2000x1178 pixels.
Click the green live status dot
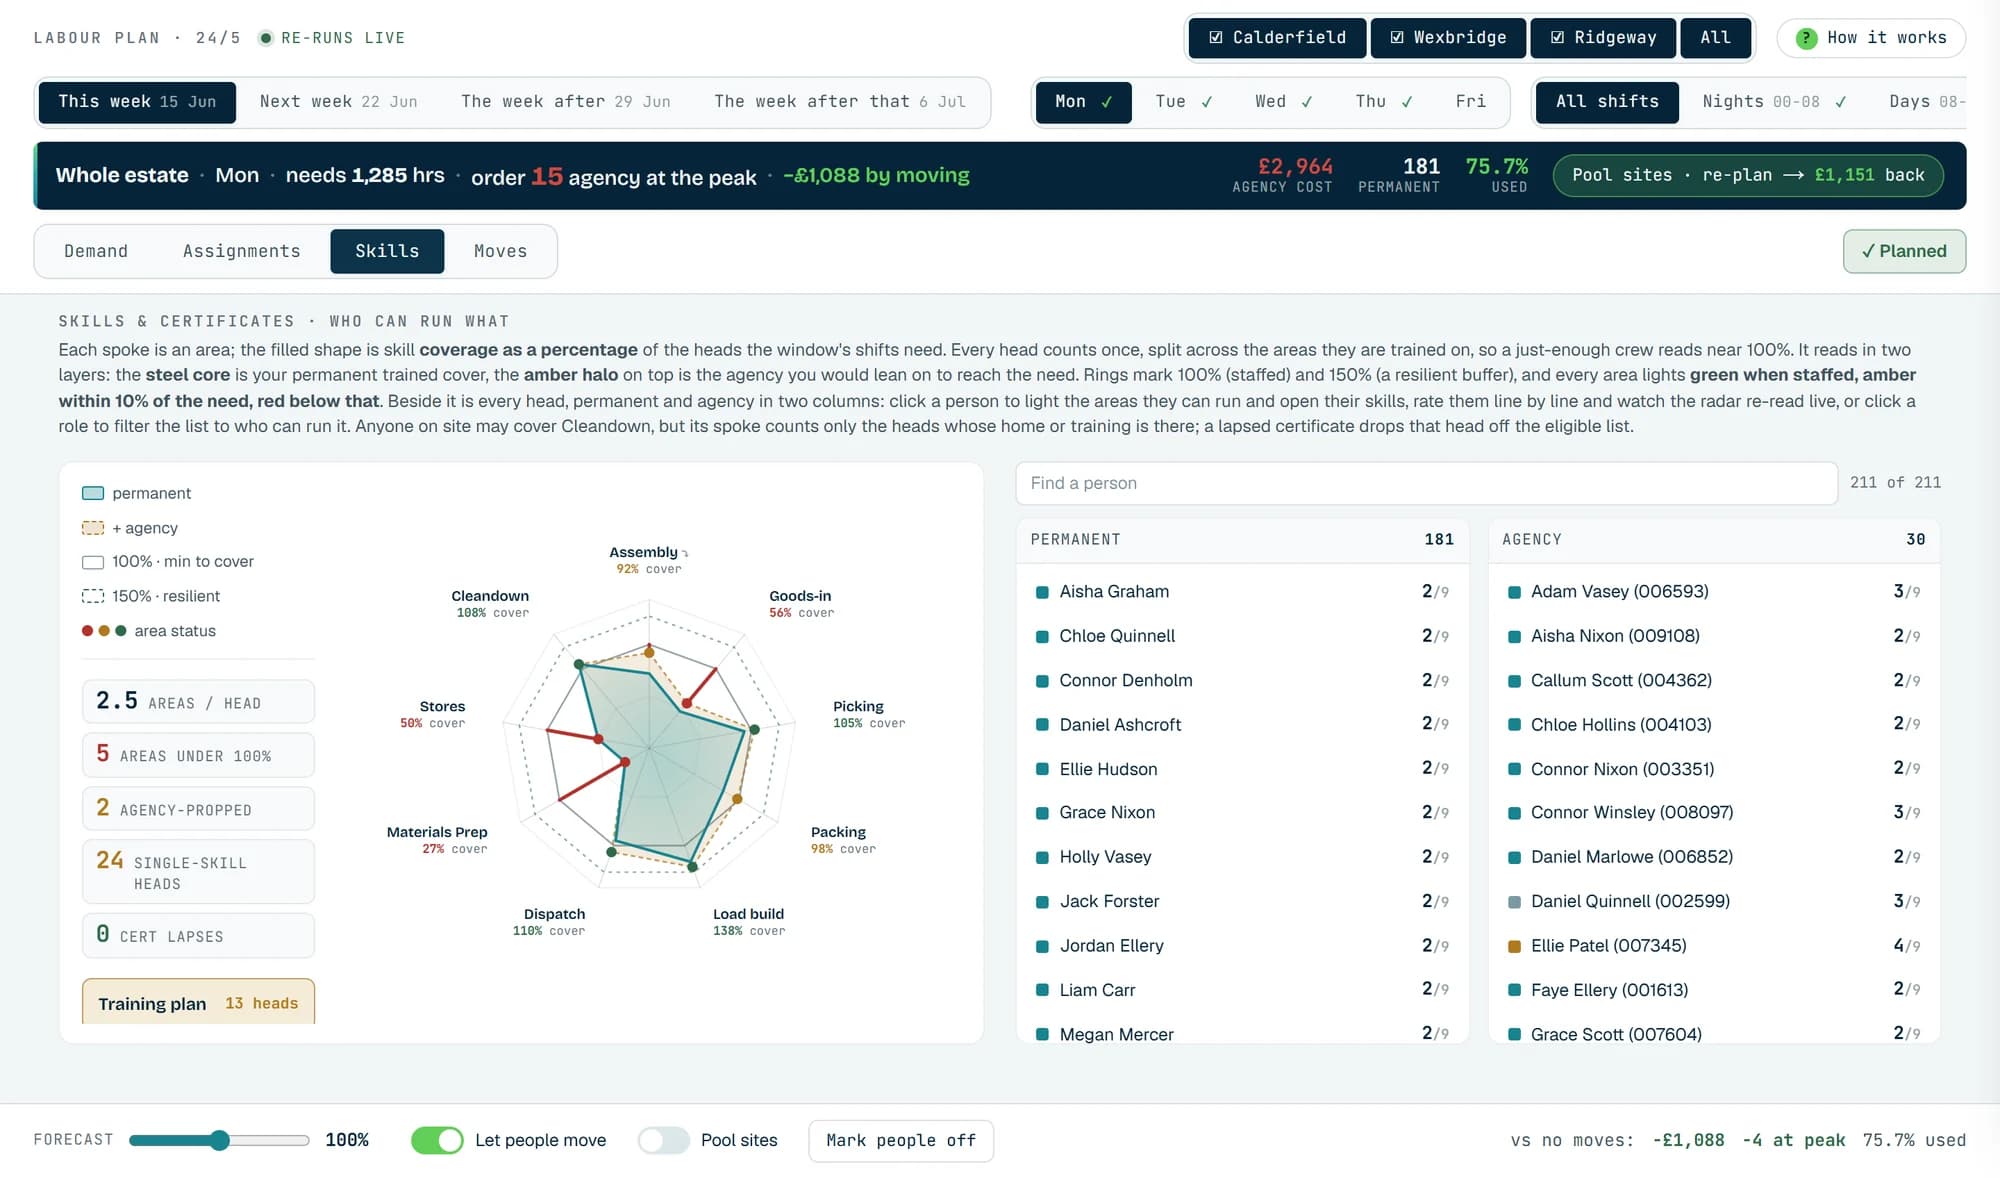(x=266, y=38)
